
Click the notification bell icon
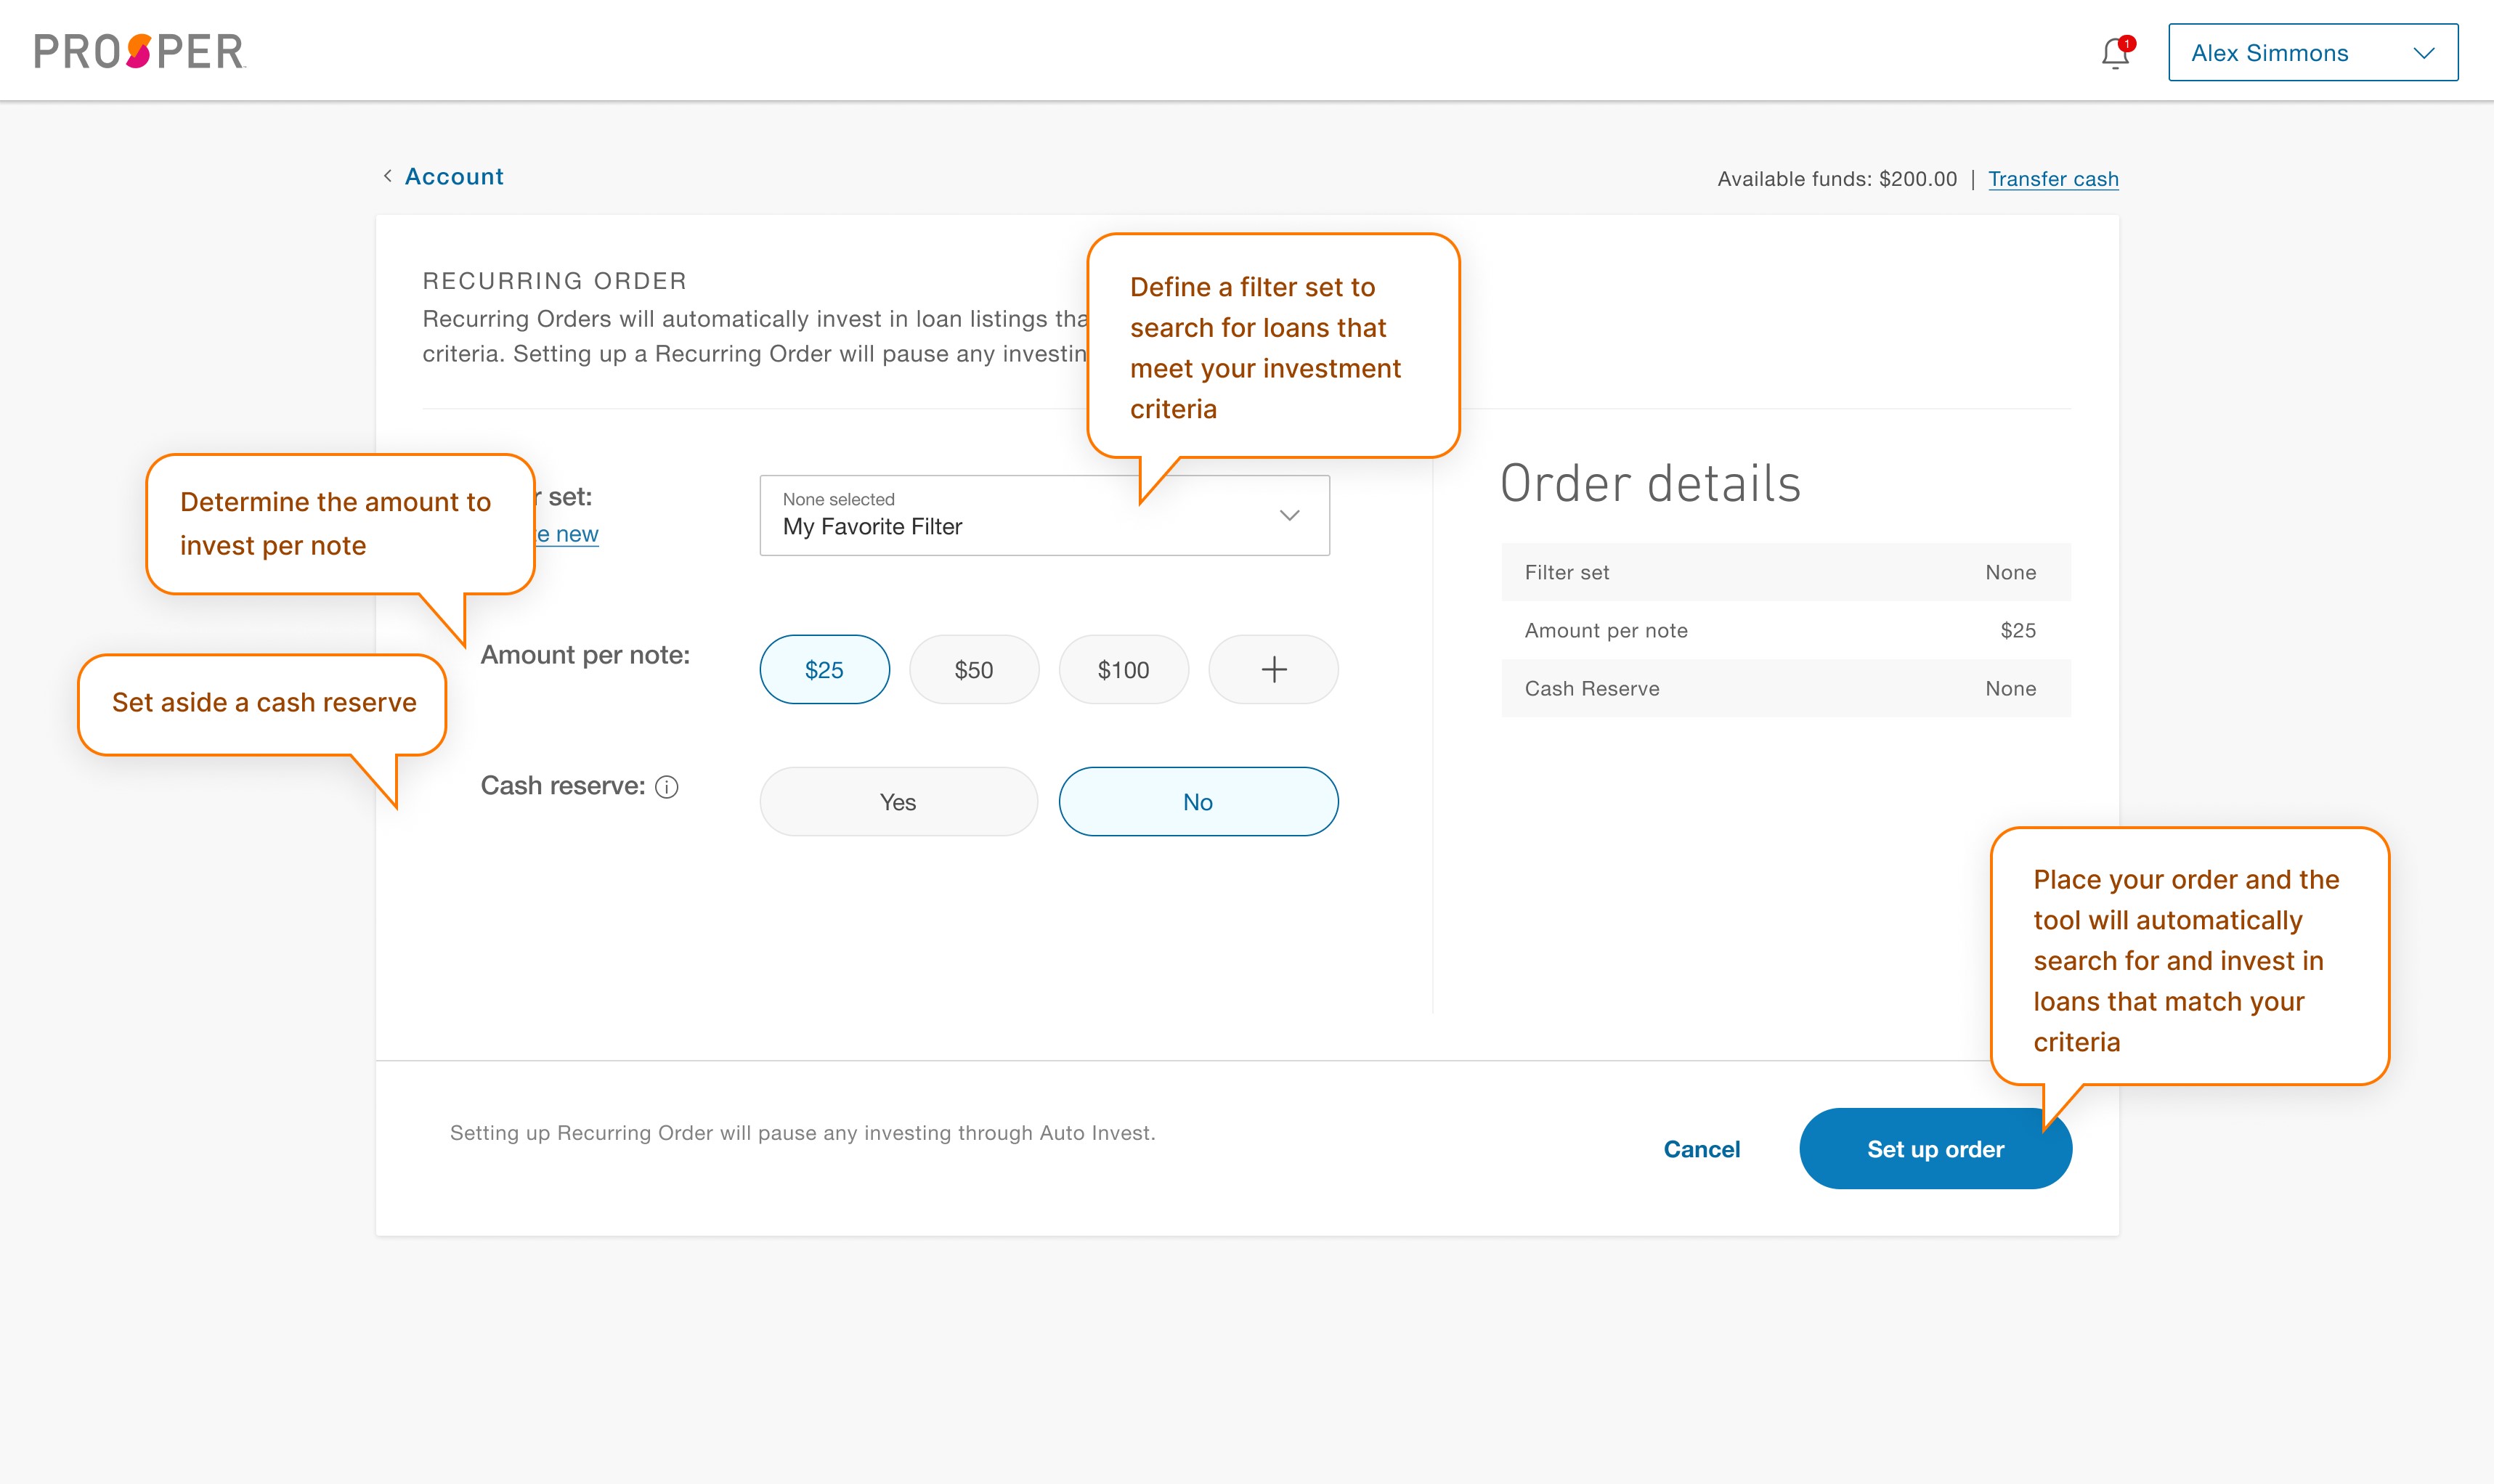[2114, 52]
